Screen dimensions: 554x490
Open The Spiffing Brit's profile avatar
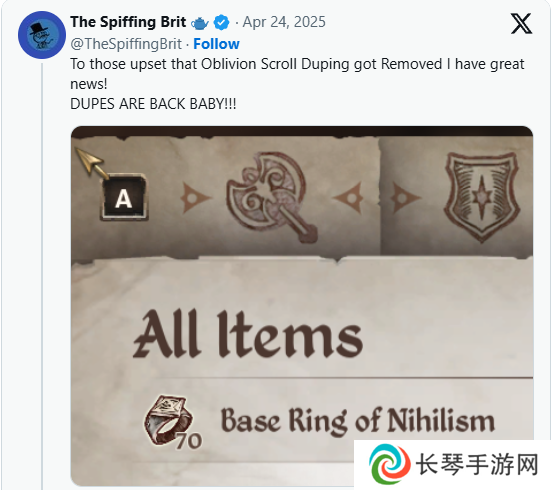click(x=42, y=35)
